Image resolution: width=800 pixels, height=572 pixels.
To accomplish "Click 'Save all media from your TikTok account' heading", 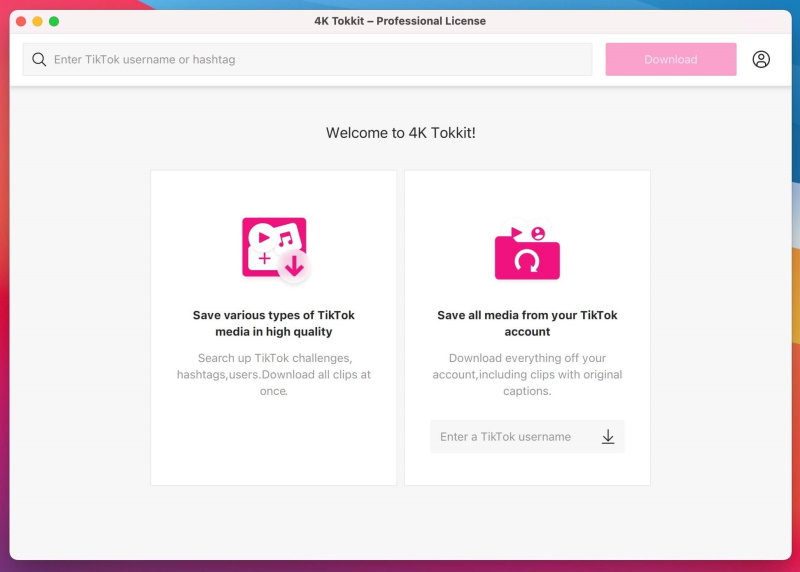I will click(527, 324).
